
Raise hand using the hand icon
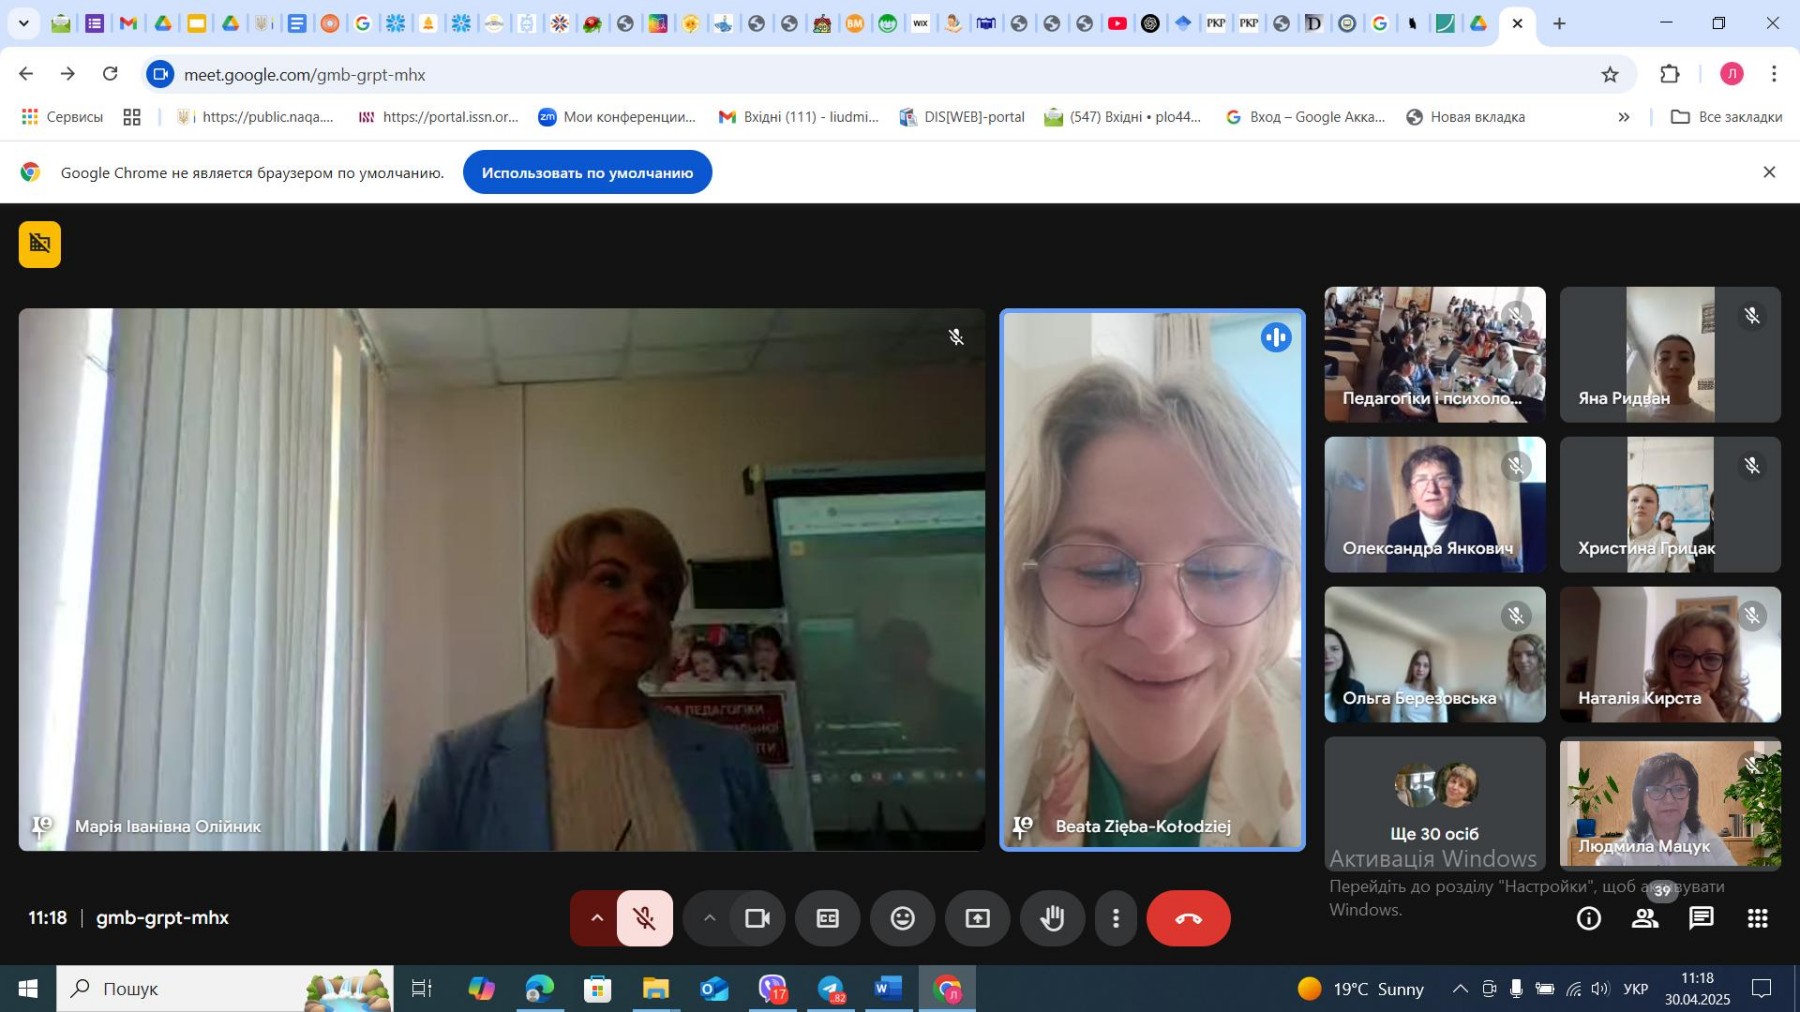tap(1052, 918)
